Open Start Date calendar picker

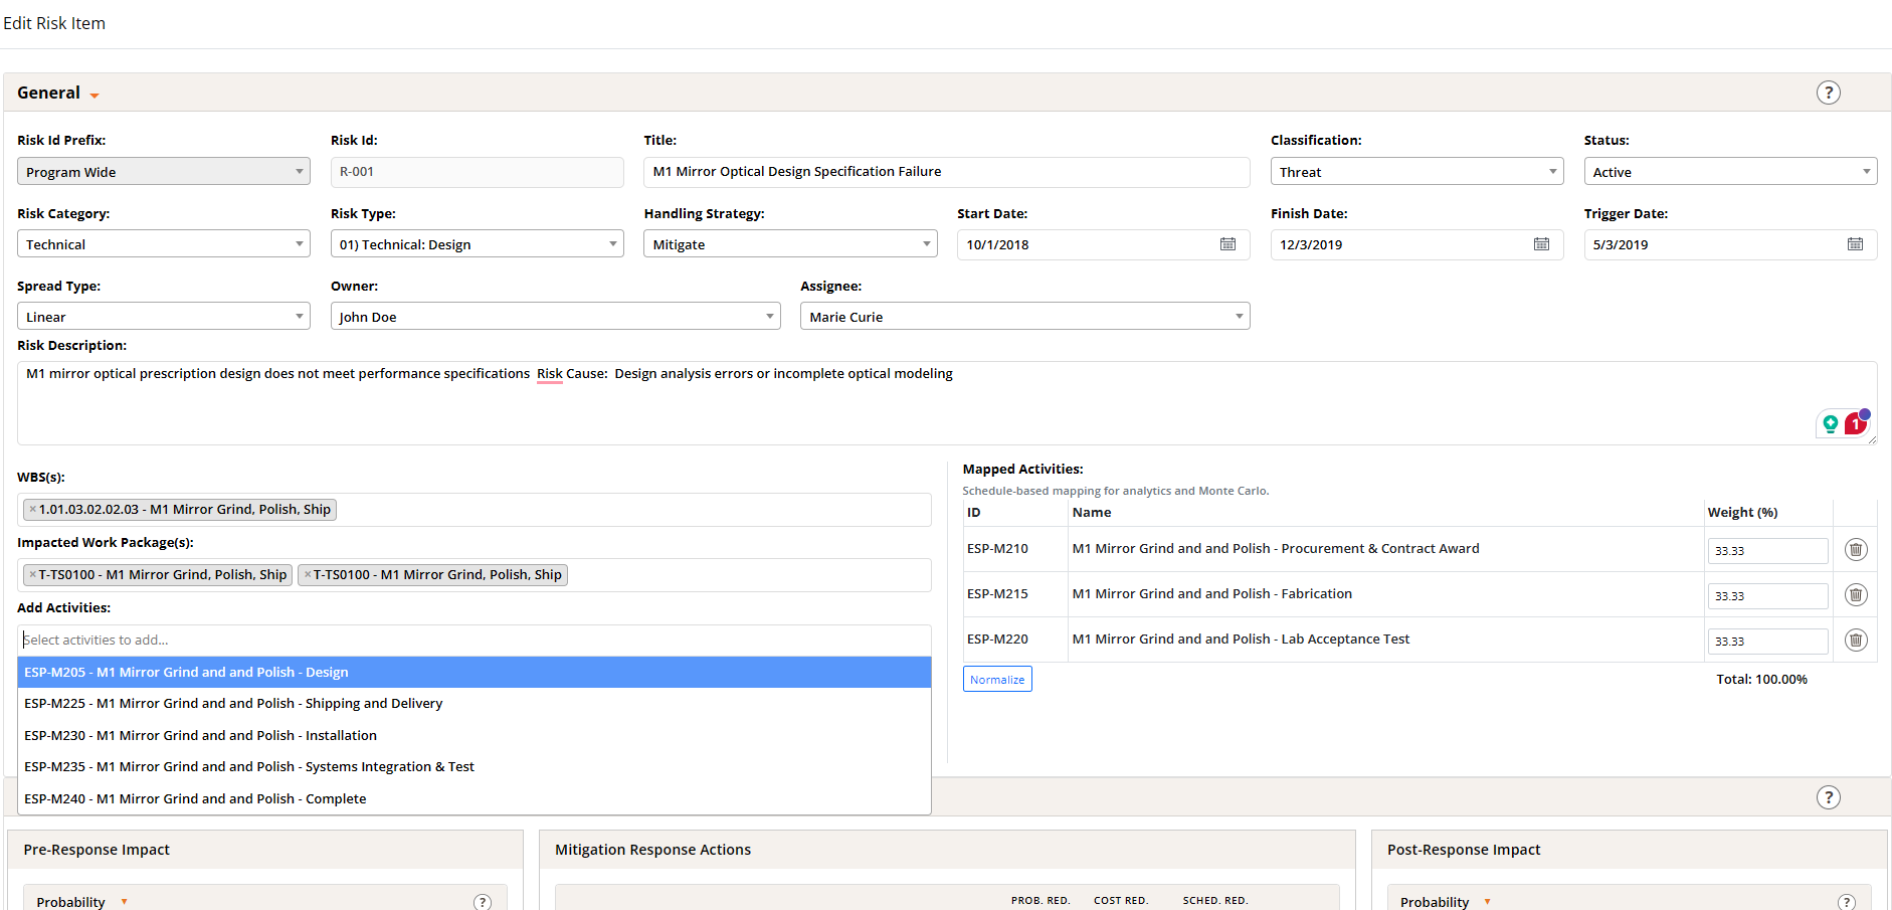[x=1228, y=244]
